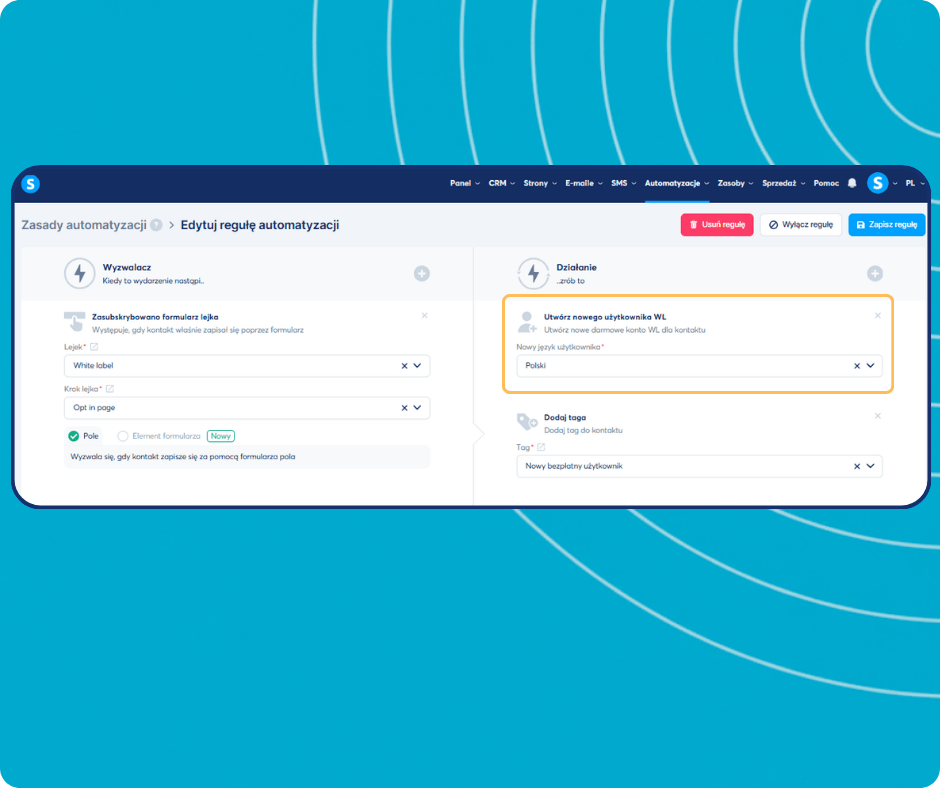Screen dimensions: 940x788
Task: Open the external link icon beside Krok lejka label
Action: (110, 389)
